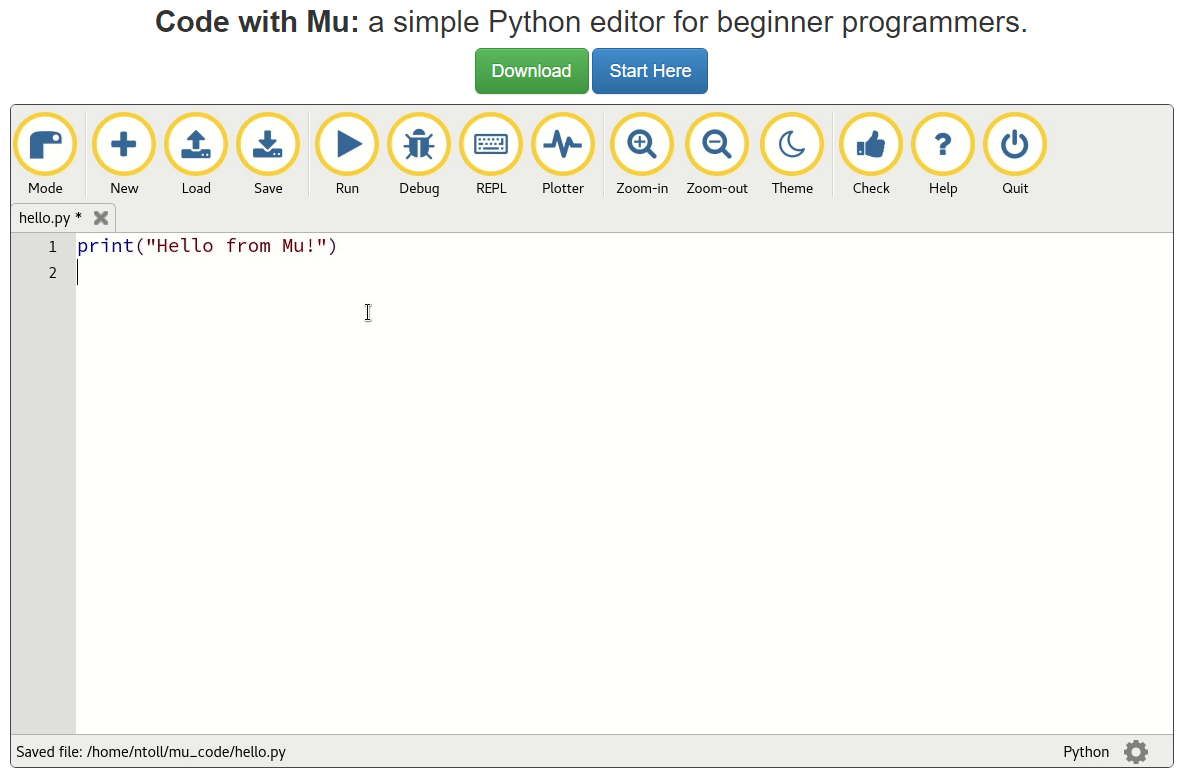Click the Start Here button

click(650, 71)
